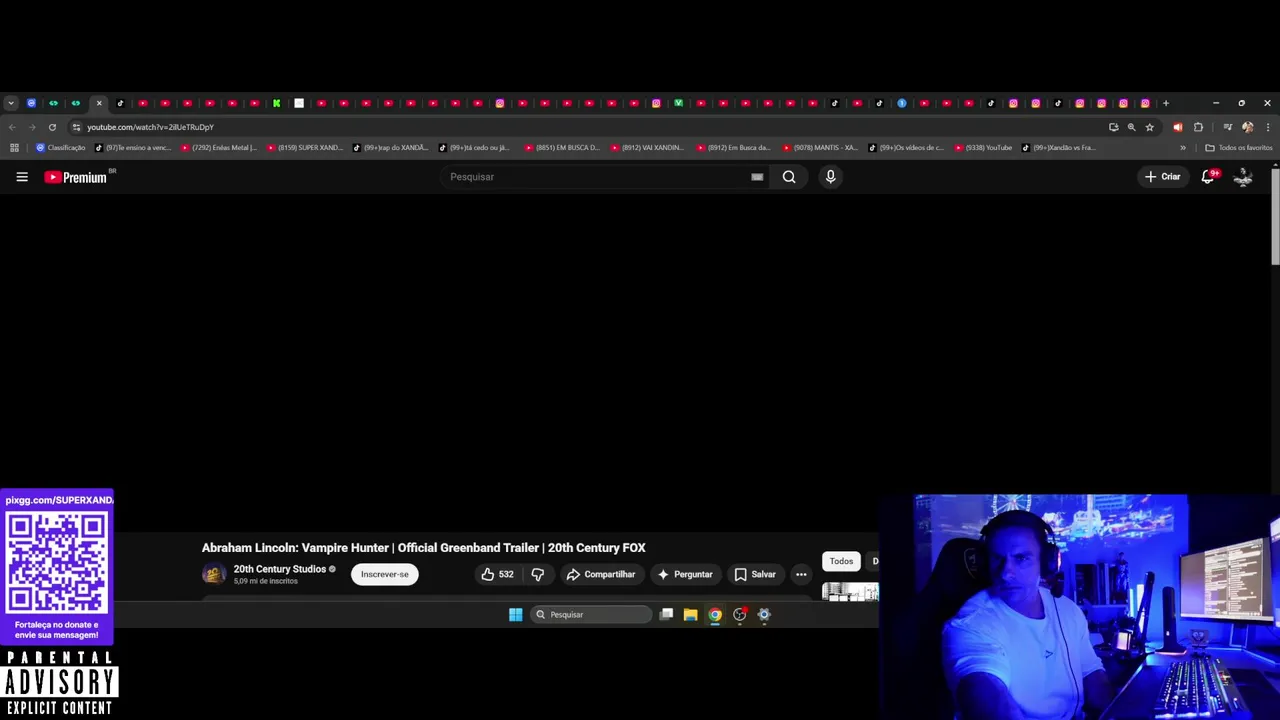Open the Windows Start button

point(515,615)
